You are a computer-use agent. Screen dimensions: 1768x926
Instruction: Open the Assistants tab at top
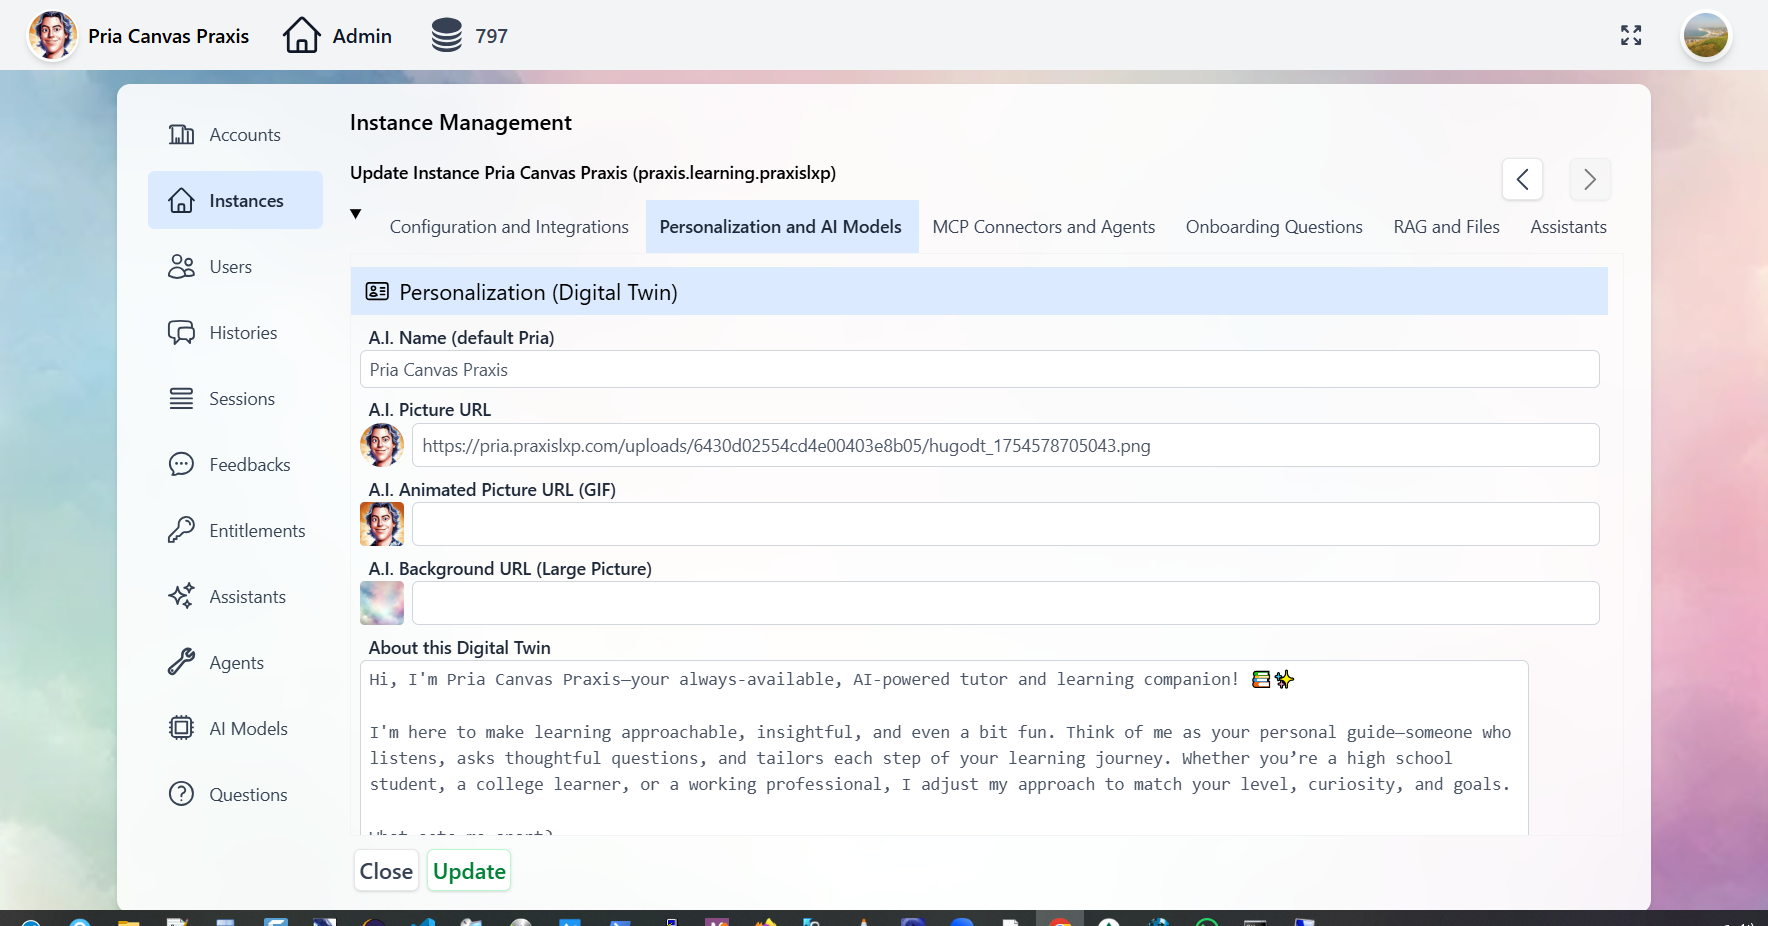(x=1568, y=227)
